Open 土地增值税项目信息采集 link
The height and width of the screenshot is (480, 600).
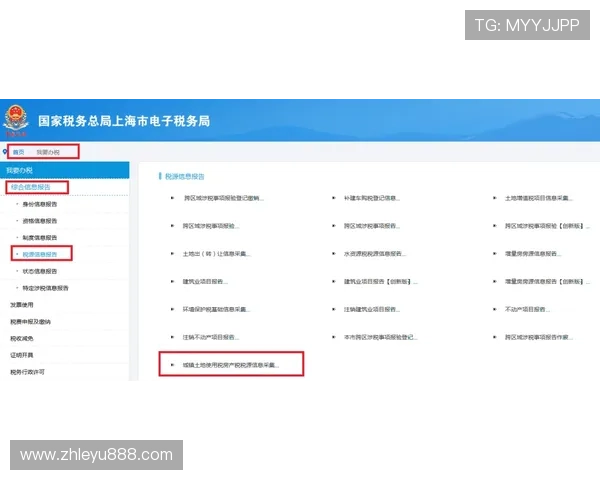pos(539,198)
